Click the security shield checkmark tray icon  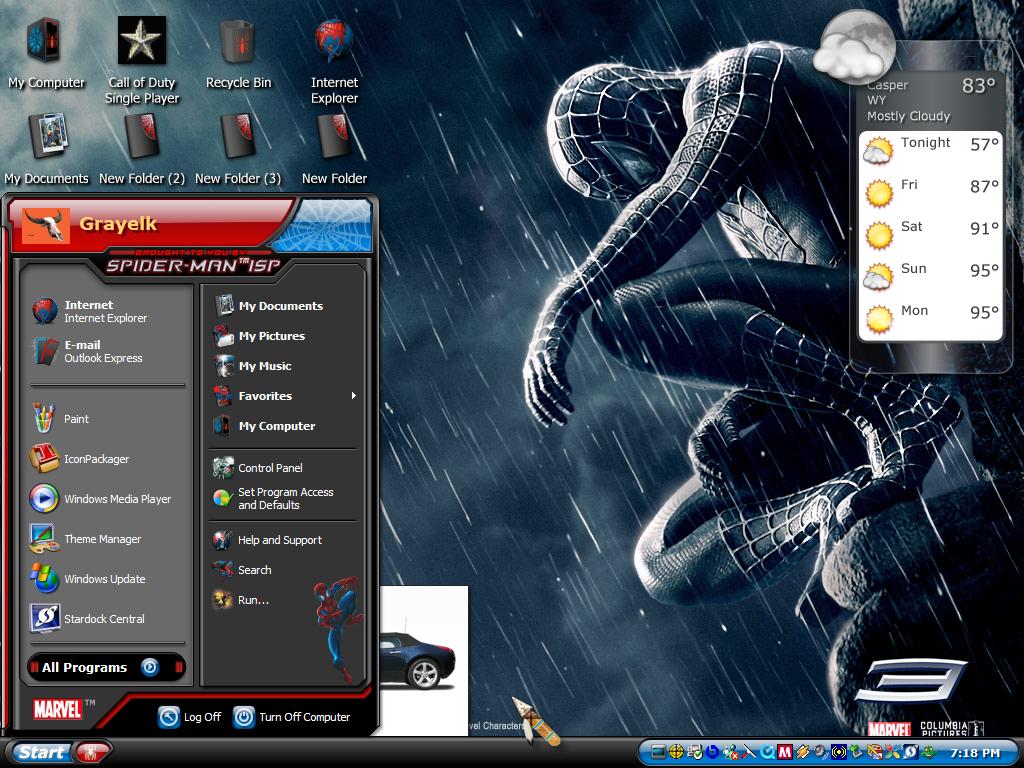point(695,752)
